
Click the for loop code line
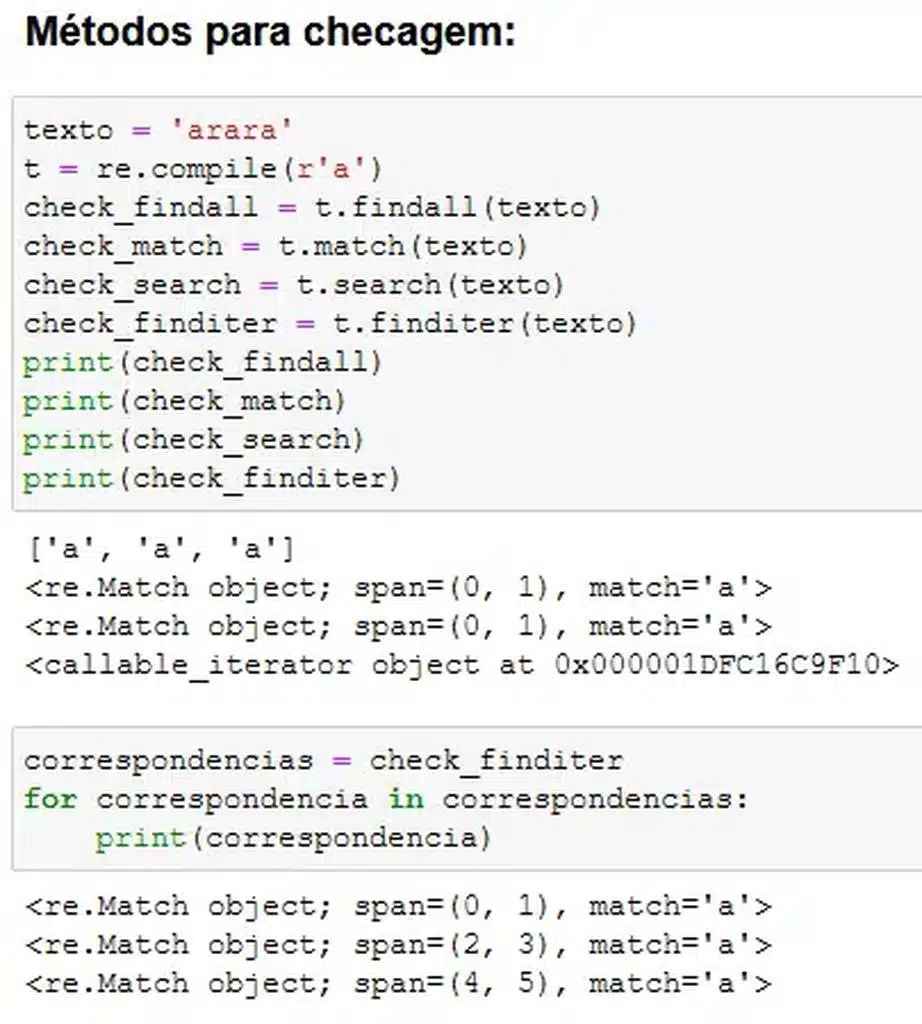pyautogui.click(x=386, y=799)
